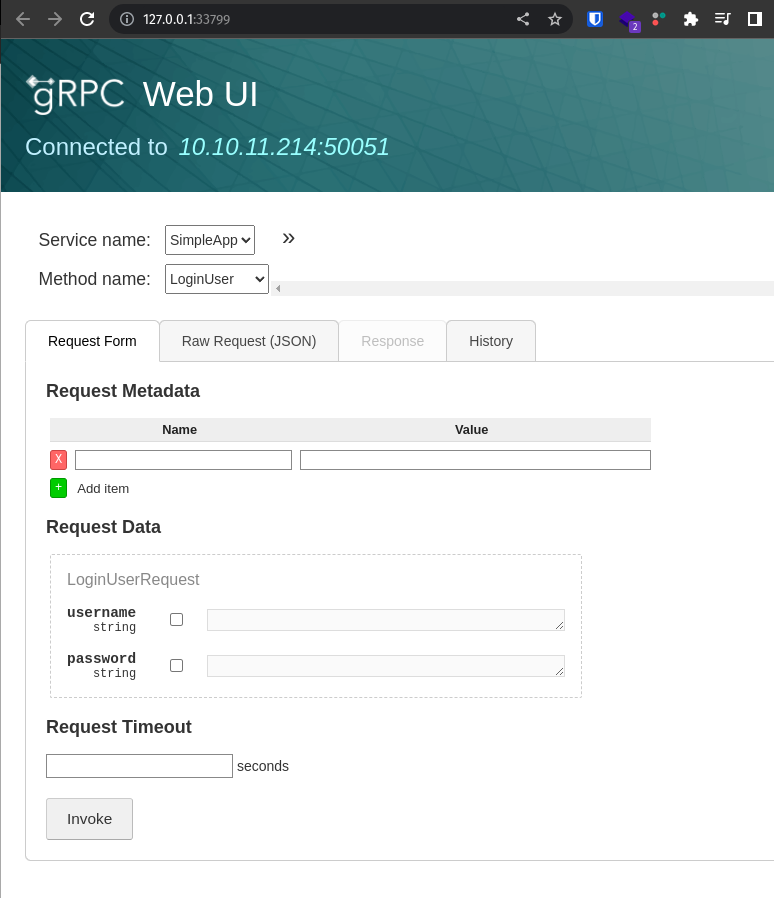Open the Method name LoginUser dropdown
Viewport: 774px width, 898px height.
click(x=217, y=279)
